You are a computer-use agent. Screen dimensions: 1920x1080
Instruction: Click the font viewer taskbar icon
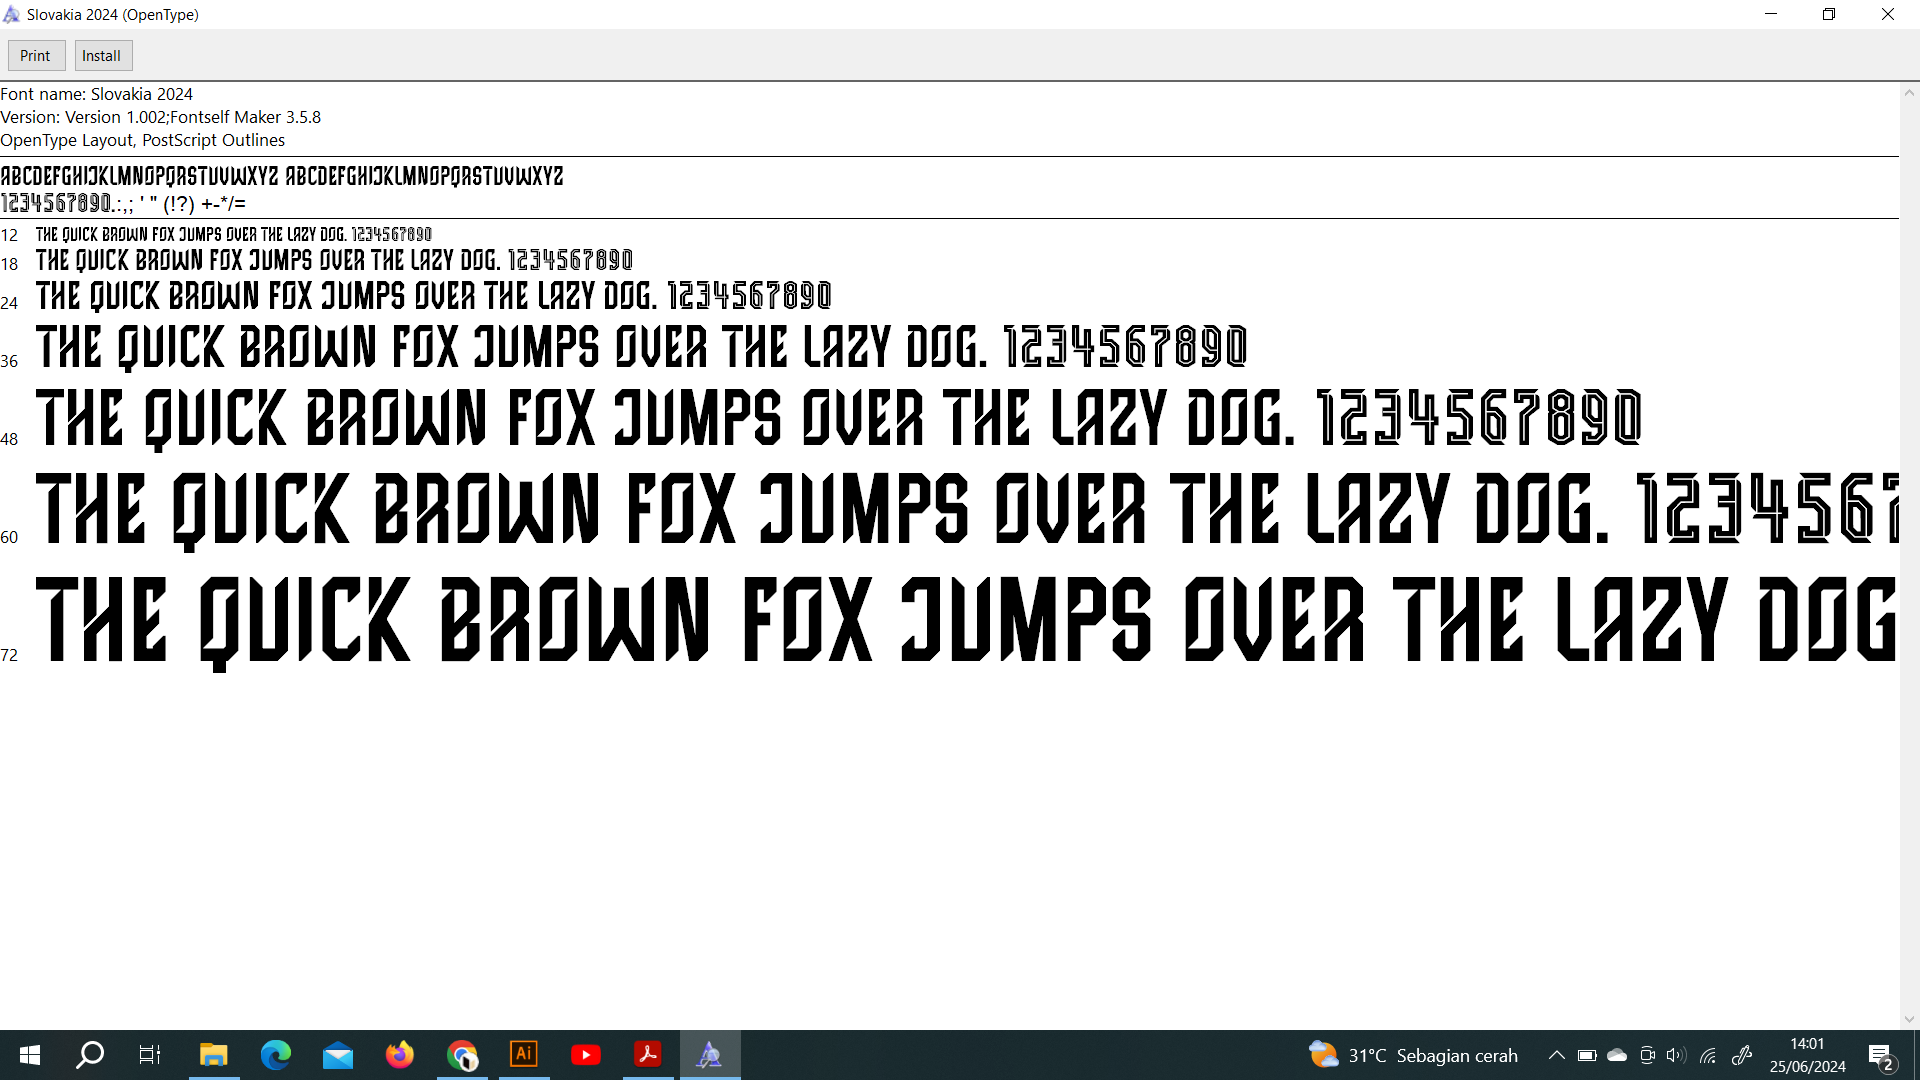(x=710, y=1055)
